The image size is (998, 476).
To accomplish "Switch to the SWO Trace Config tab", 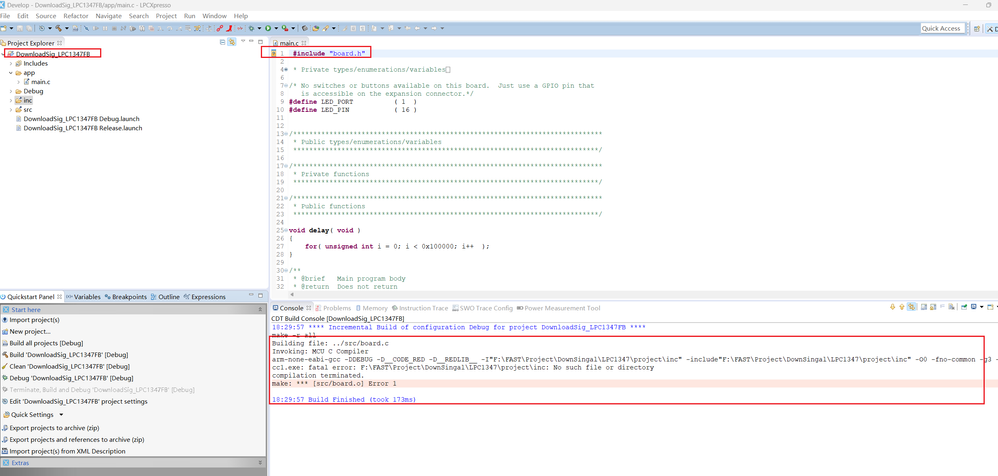I will (x=482, y=308).
